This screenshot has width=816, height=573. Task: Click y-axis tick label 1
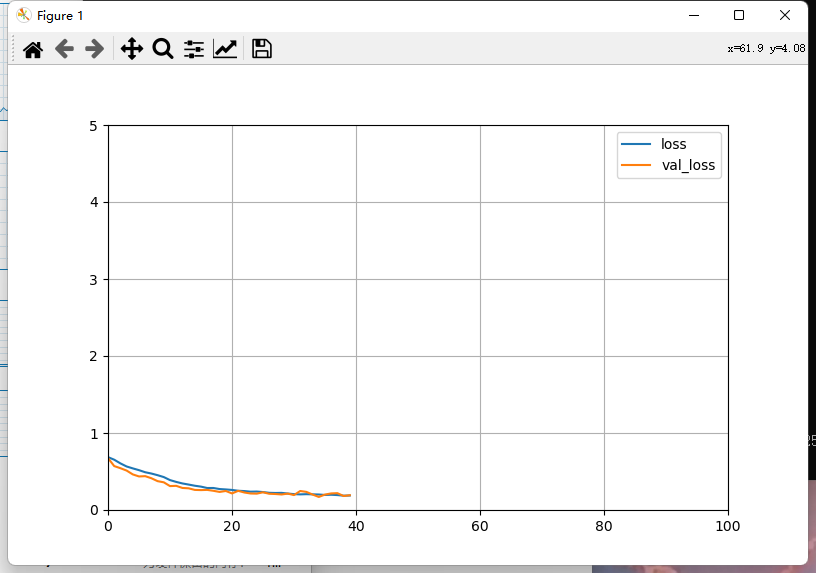(x=94, y=434)
